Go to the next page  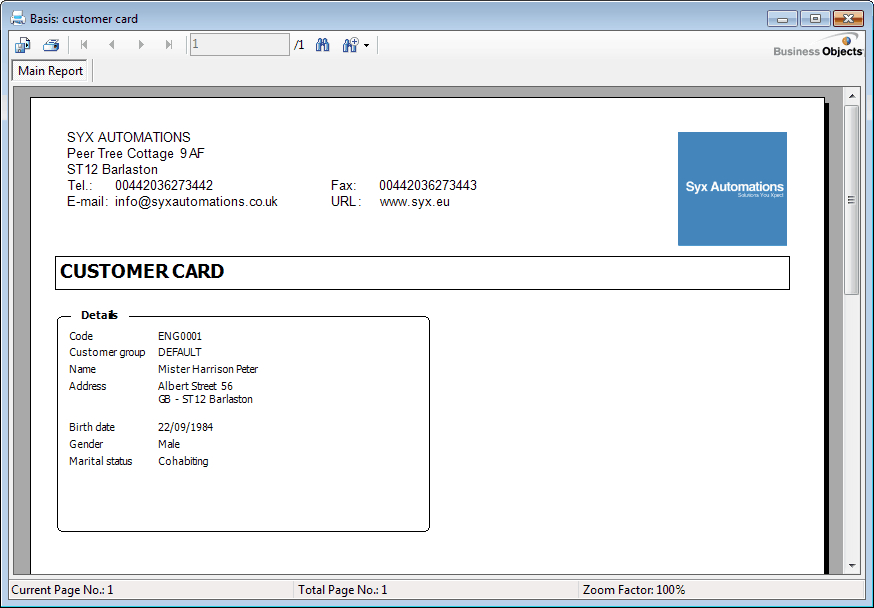pos(141,45)
